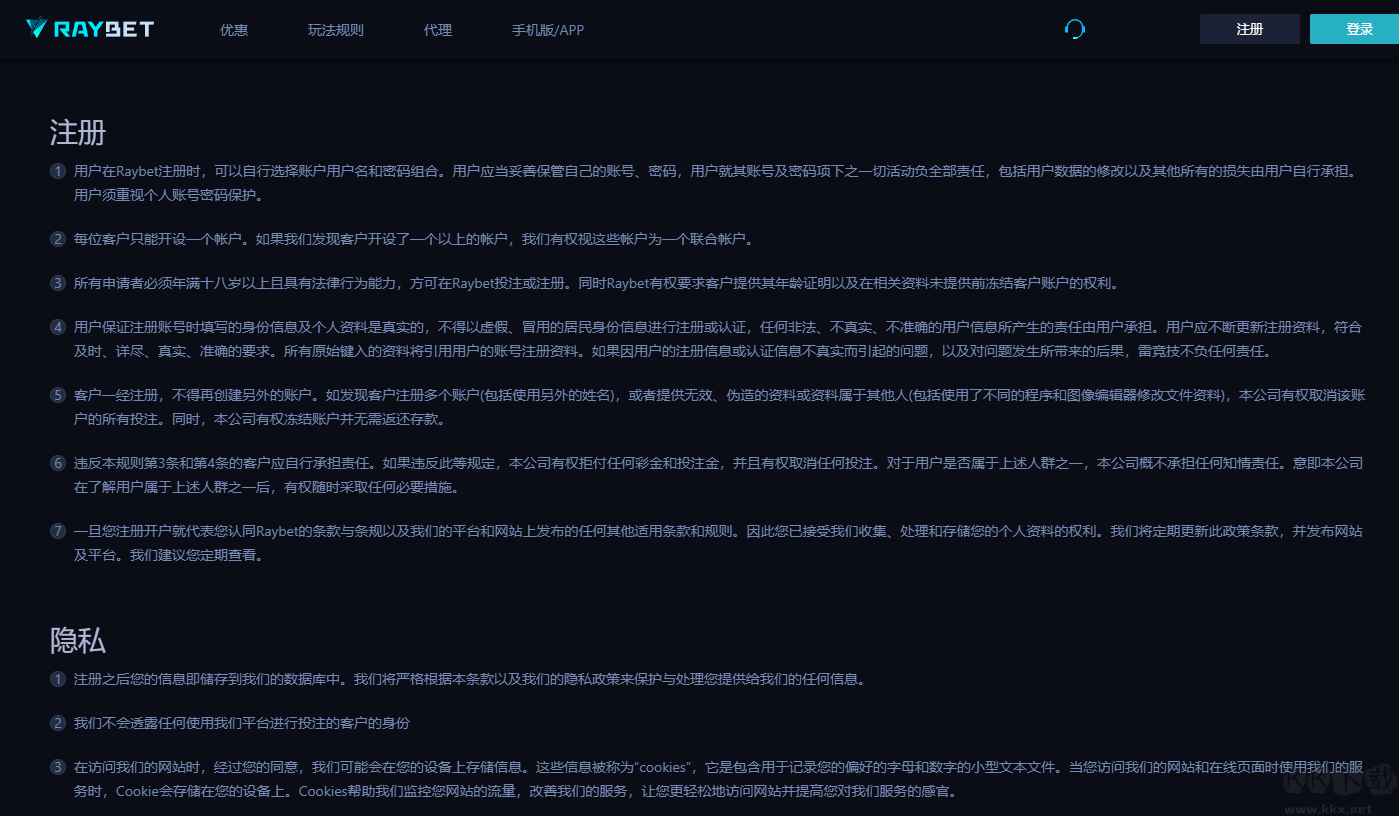Open the 玩法规则 menu item

335,30
